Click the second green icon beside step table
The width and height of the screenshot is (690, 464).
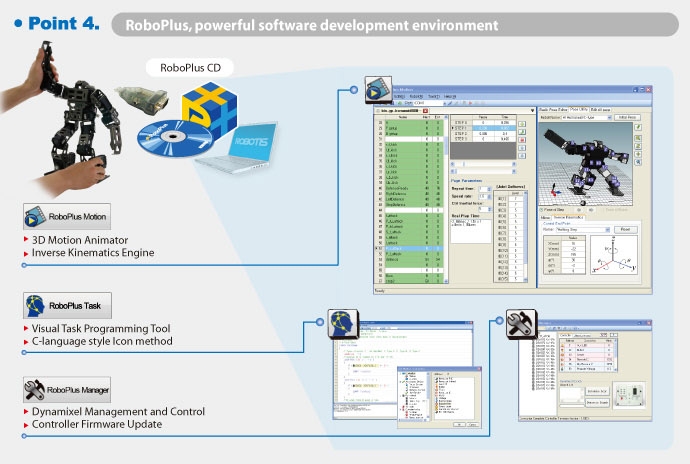point(522,132)
